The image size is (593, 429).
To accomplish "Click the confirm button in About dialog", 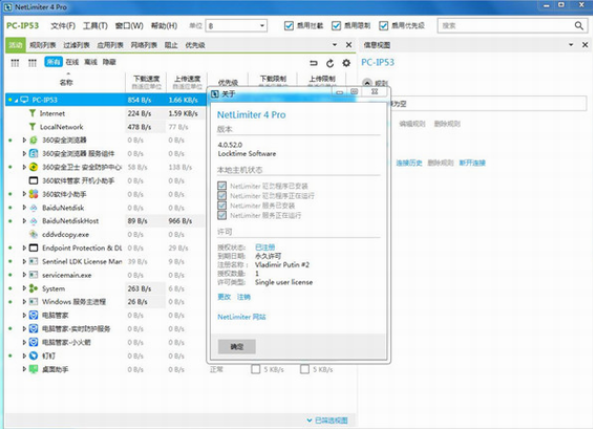I will (x=237, y=346).
